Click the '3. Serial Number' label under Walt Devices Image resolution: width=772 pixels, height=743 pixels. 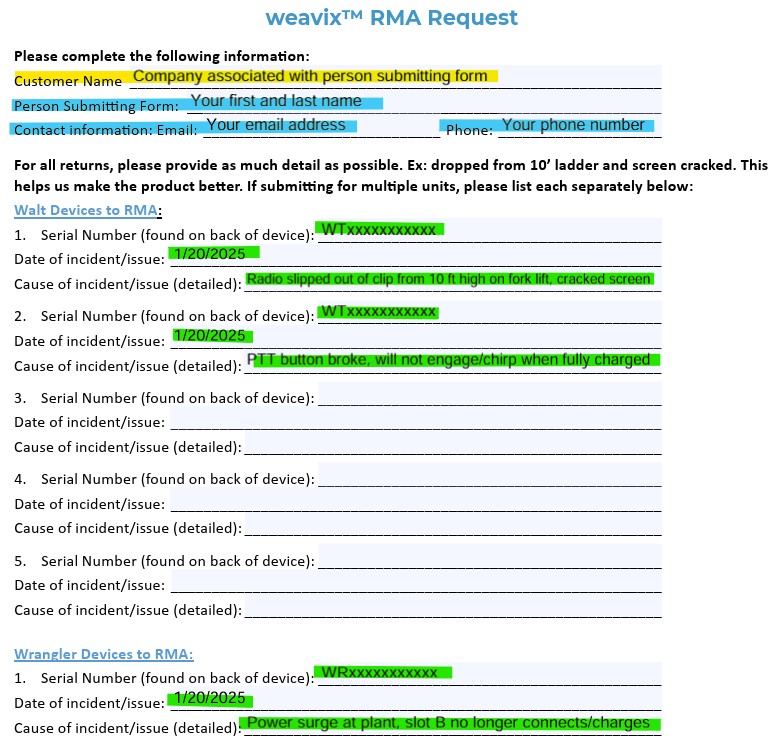pos(164,398)
